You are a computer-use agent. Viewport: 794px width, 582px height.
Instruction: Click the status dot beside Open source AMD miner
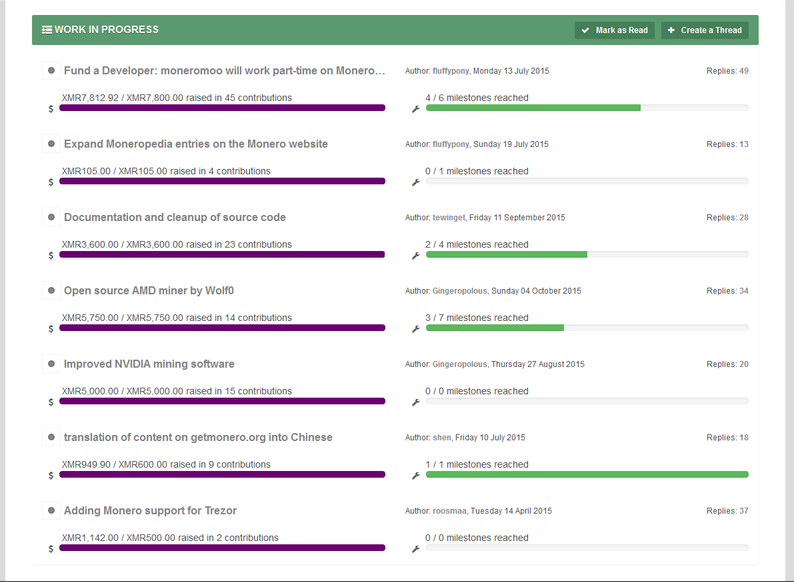click(51, 291)
